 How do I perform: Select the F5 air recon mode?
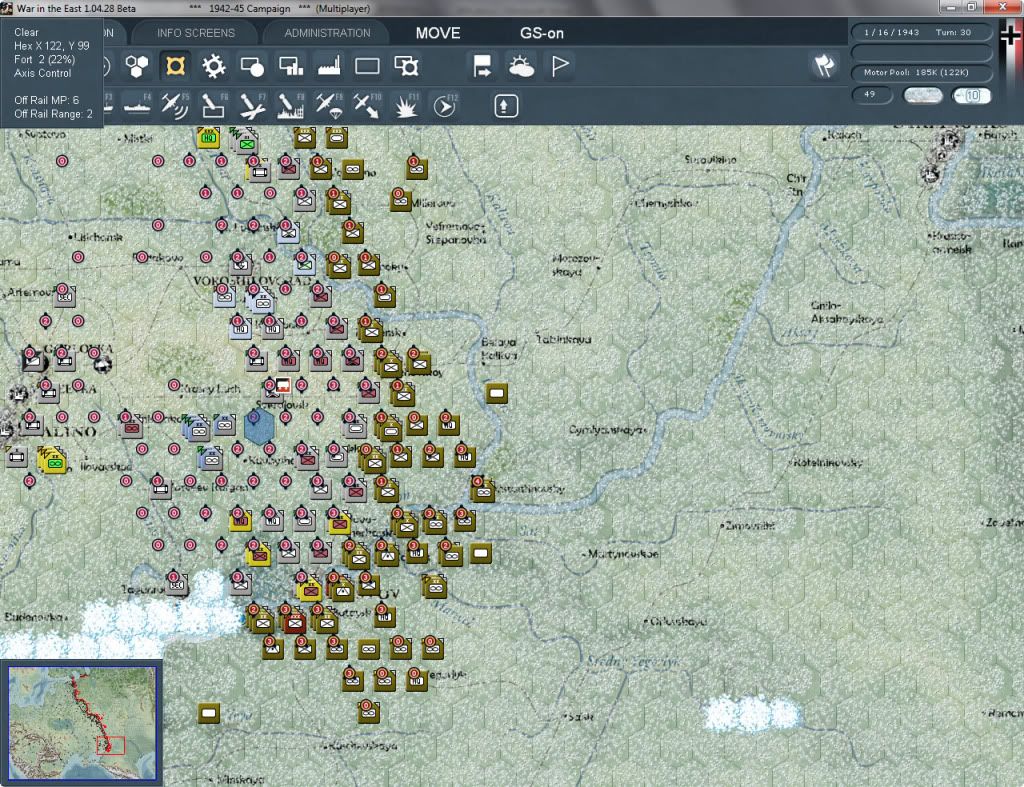pyautogui.click(x=175, y=106)
